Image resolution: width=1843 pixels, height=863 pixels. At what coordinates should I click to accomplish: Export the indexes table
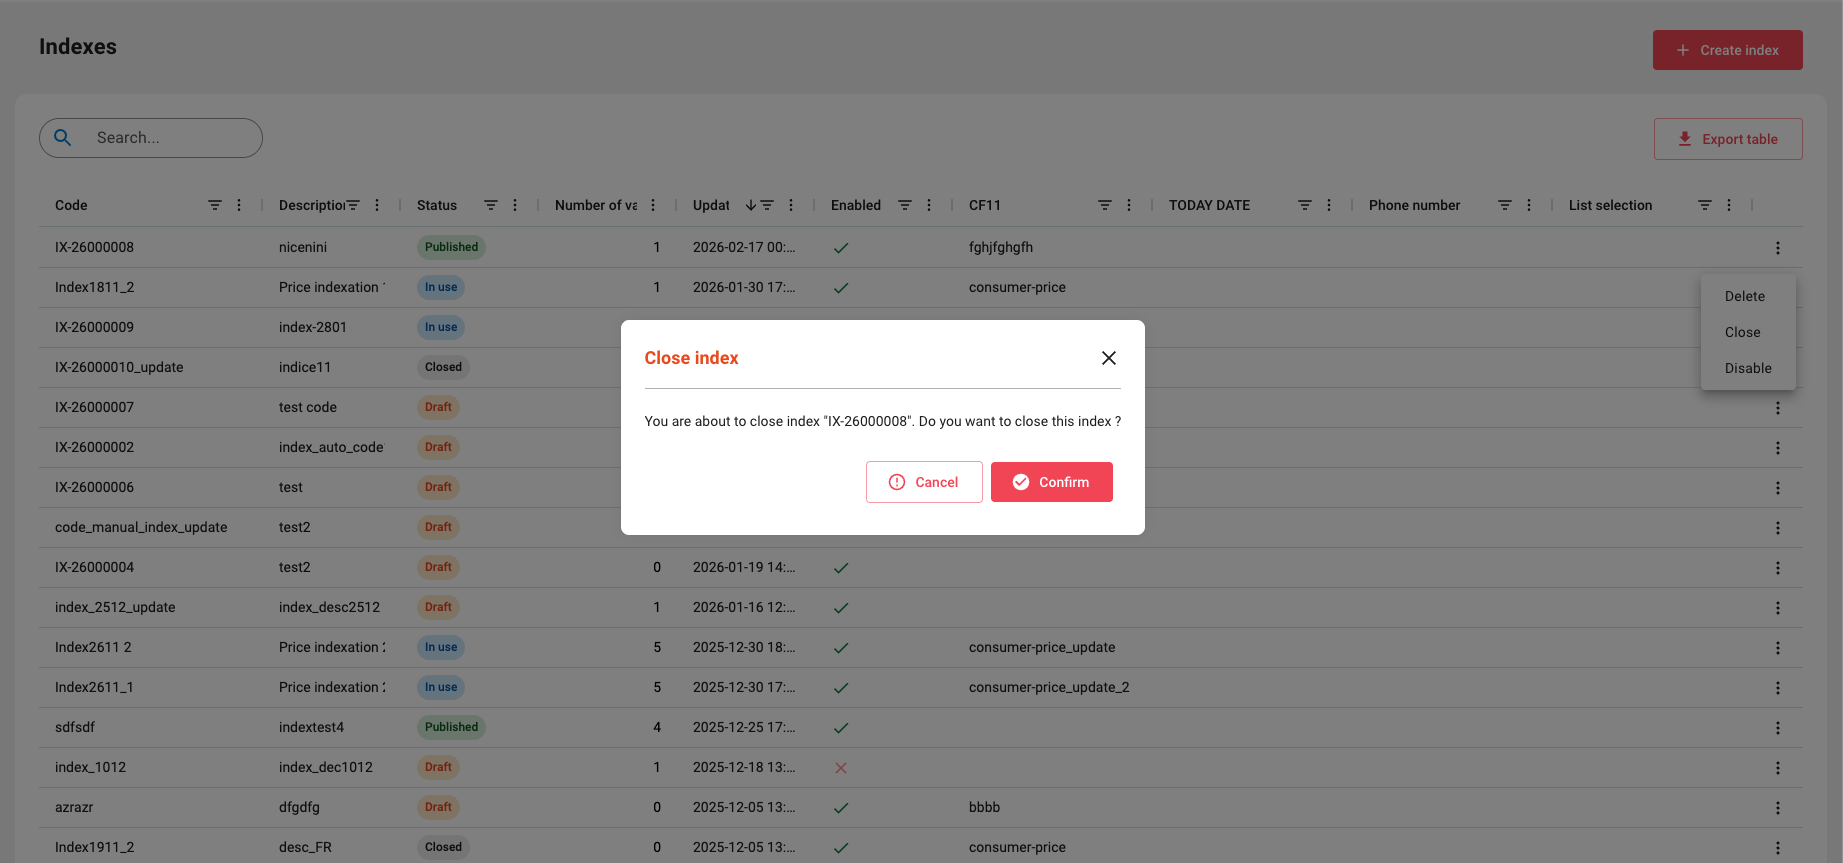point(1727,139)
